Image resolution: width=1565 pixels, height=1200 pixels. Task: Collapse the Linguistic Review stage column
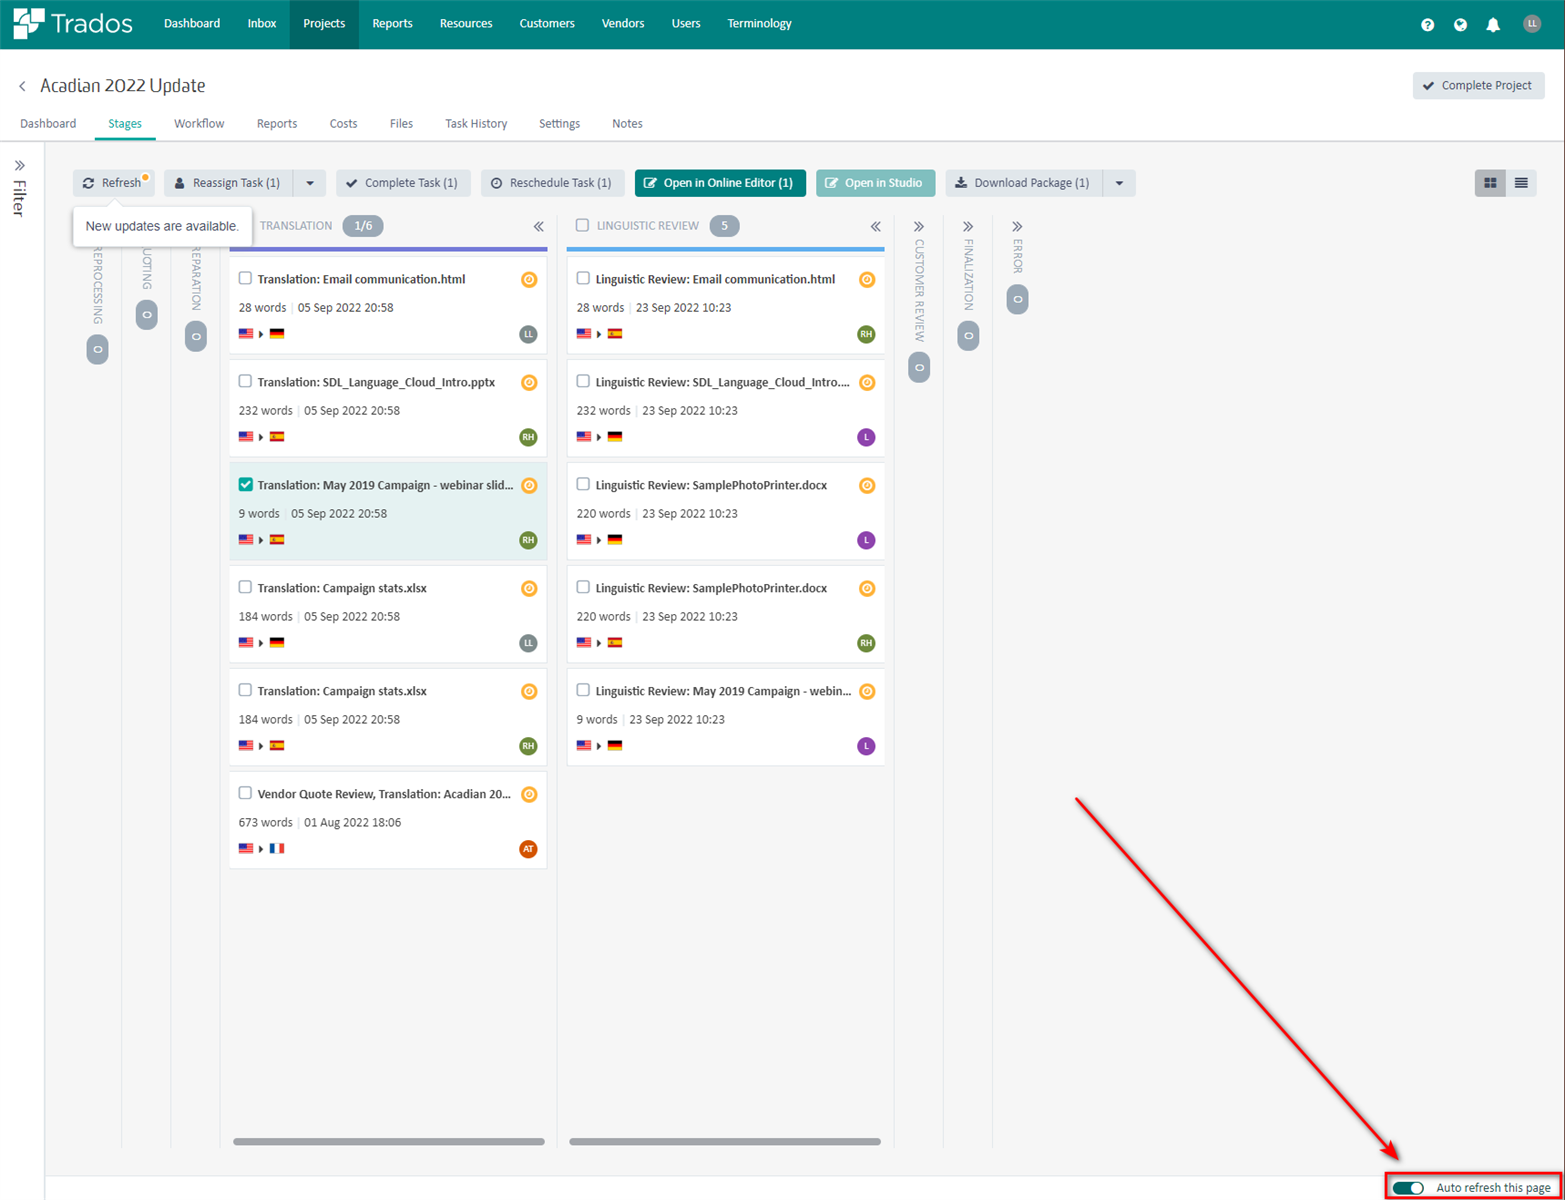pyautogui.click(x=875, y=227)
